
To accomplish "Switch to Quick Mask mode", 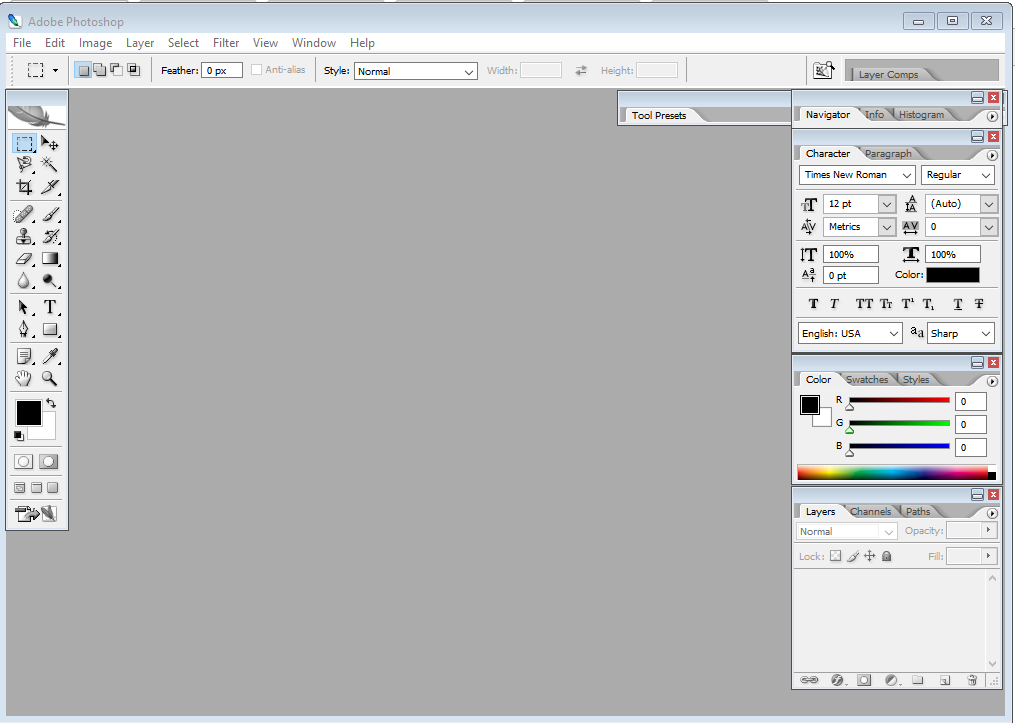I will (x=49, y=462).
